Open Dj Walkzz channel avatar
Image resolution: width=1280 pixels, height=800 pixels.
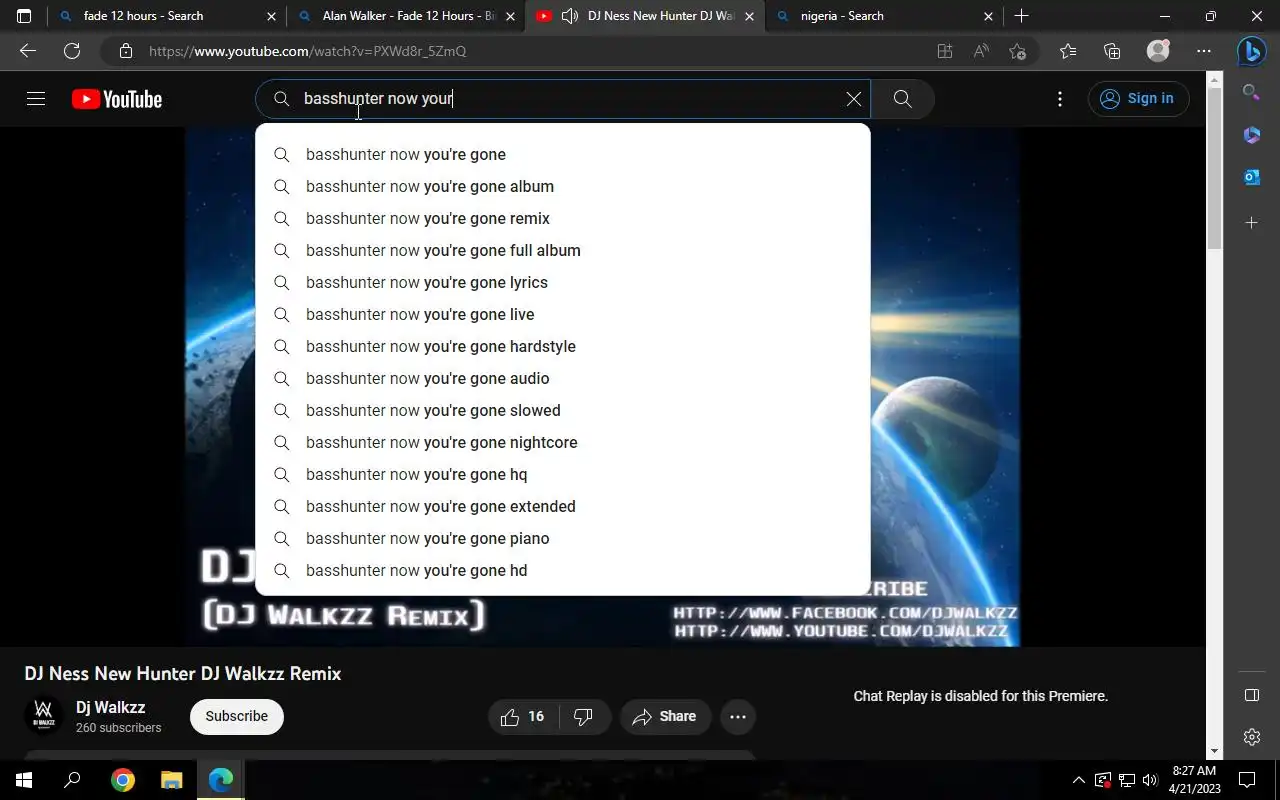(44, 716)
